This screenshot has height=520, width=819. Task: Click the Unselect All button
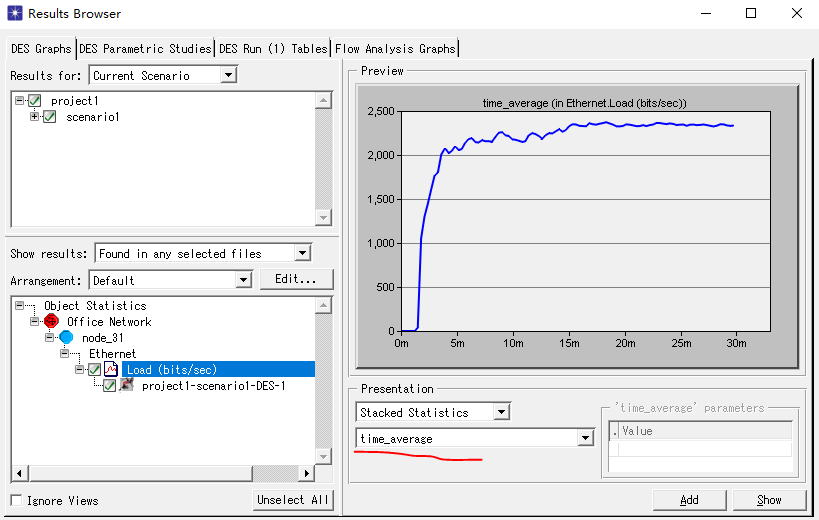(x=292, y=500)
